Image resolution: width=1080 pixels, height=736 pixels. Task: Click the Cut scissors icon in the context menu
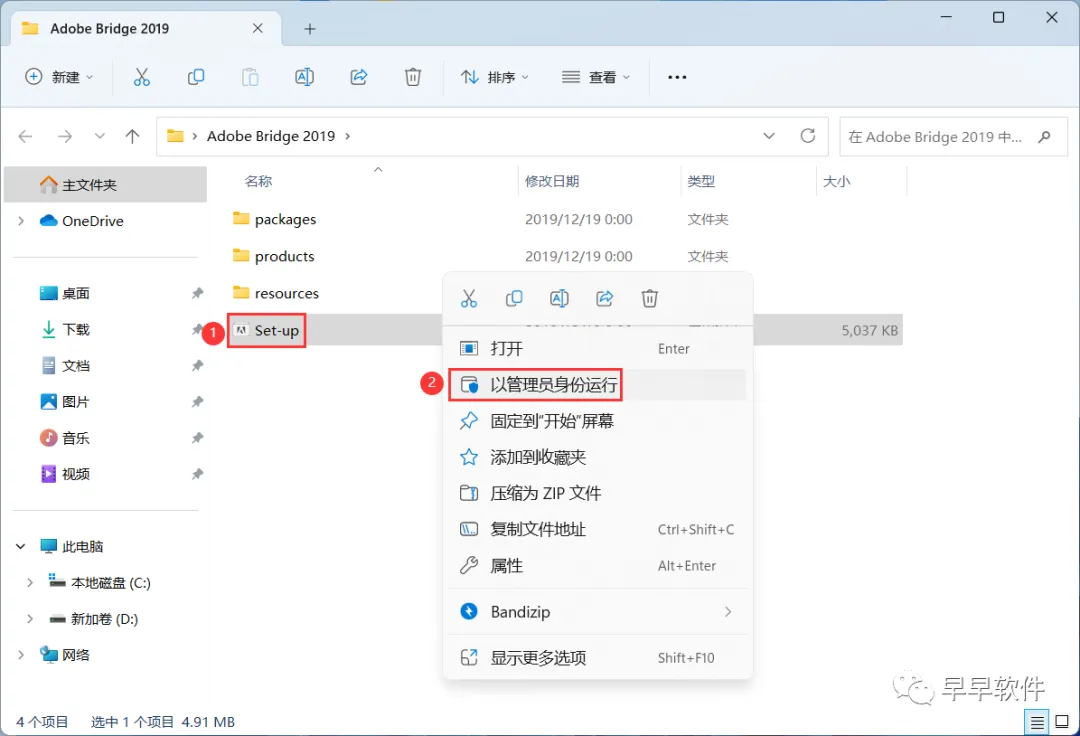pyautogui.click(x=469, y=298)
